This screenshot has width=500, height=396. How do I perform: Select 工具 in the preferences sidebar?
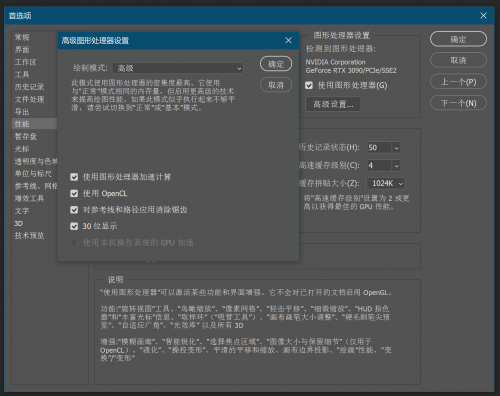(22, 74)
